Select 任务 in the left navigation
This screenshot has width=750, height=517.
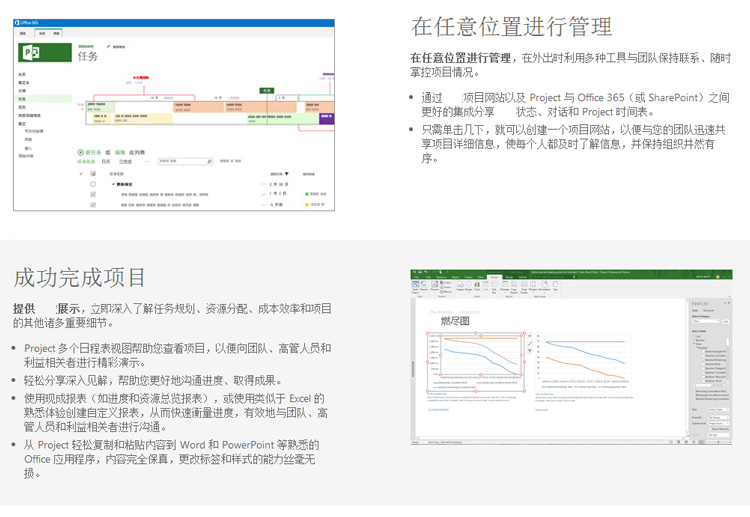(x=22, y=99)
